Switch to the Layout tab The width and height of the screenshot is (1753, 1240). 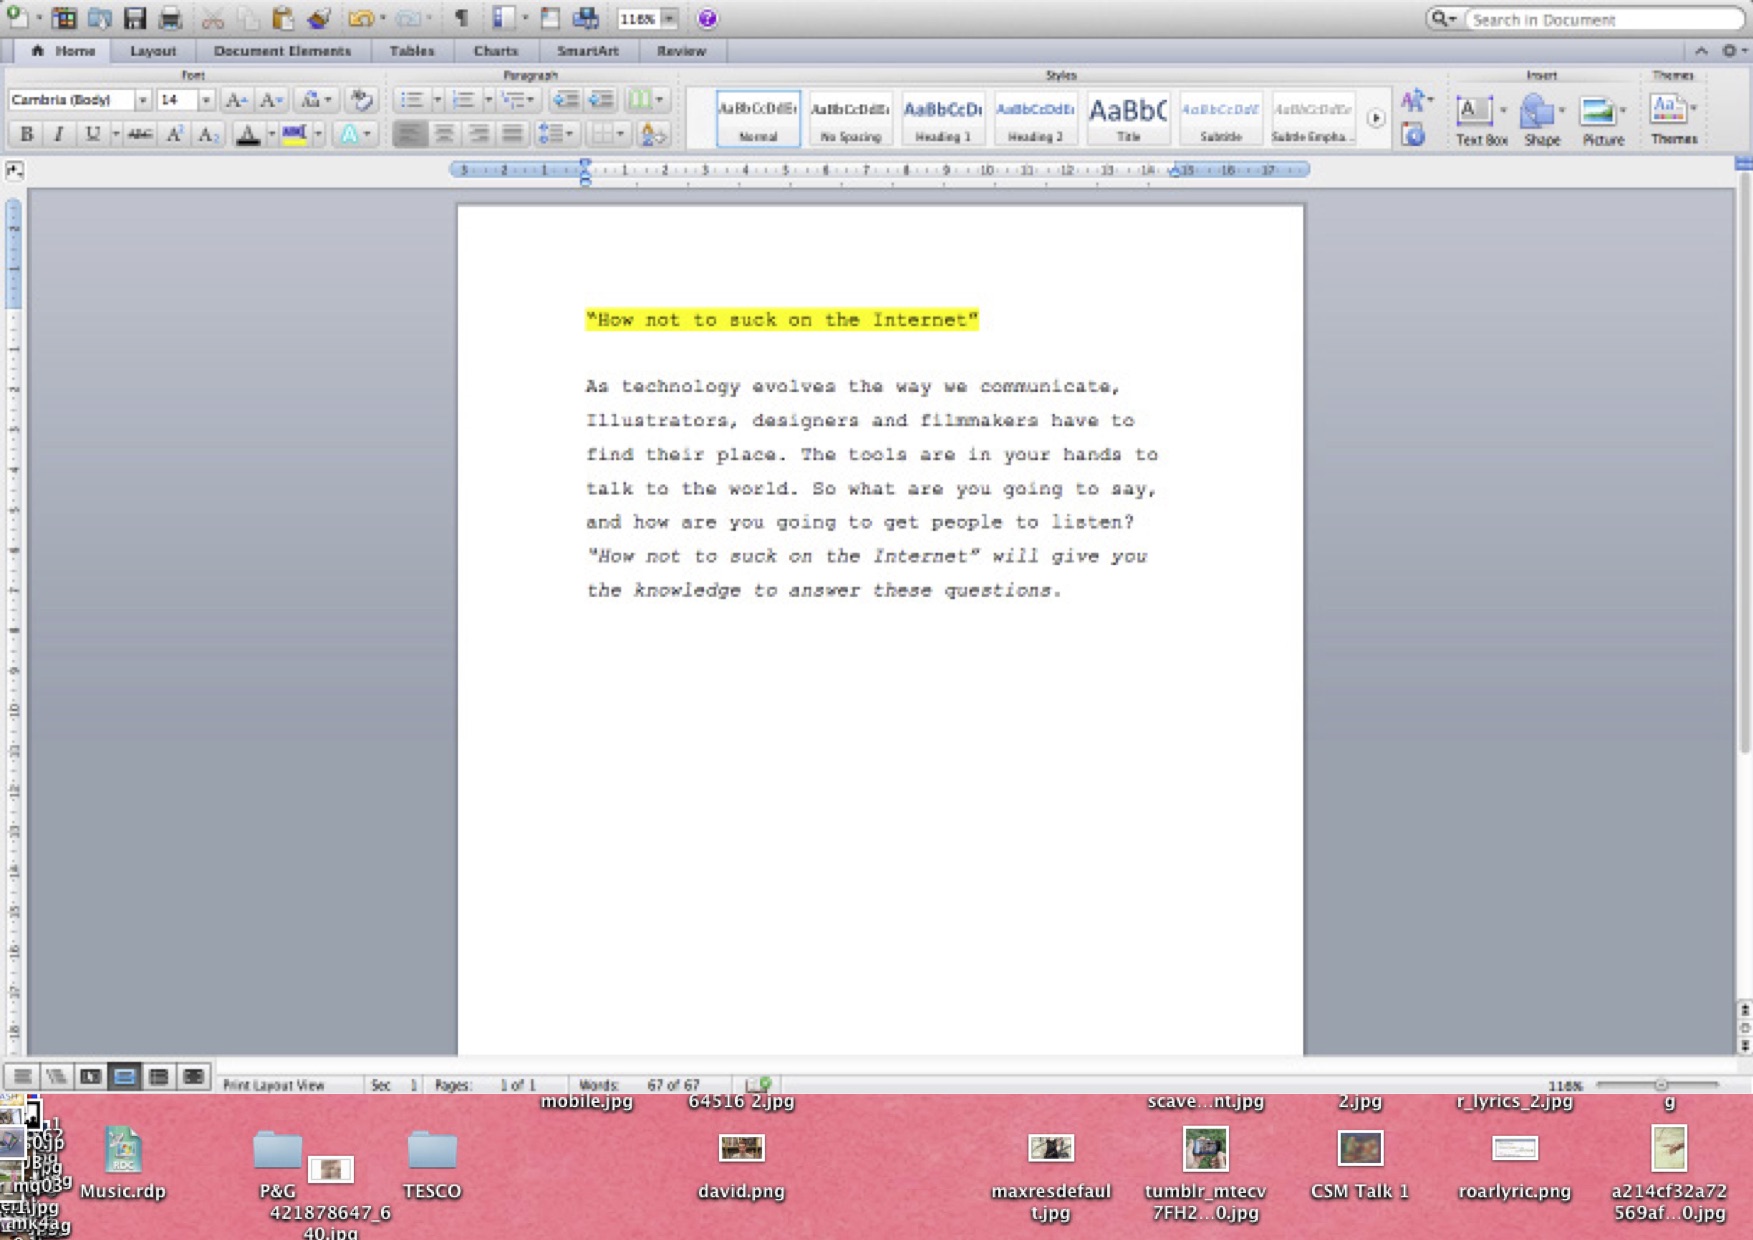(x=153, y=51)
